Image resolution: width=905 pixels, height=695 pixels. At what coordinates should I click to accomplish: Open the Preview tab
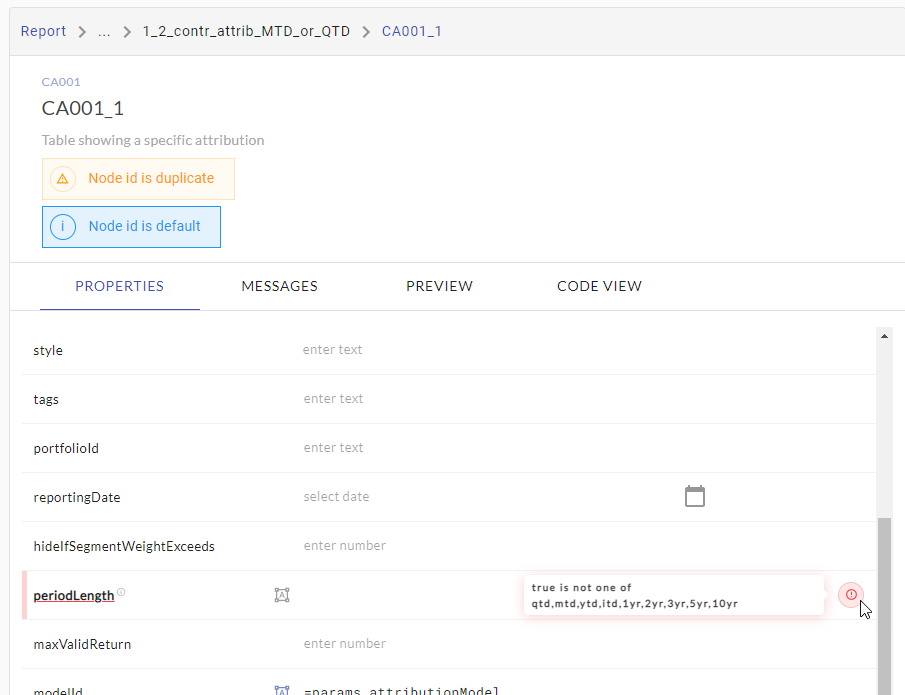coord(439,286)
